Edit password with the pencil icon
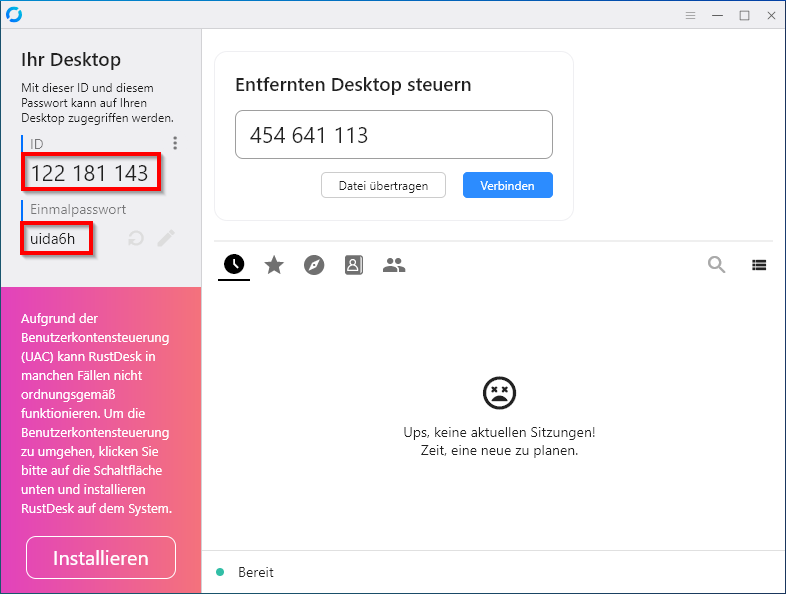Image resolution: width=786 pixels, height=594 pixels. tap(166, 238)
